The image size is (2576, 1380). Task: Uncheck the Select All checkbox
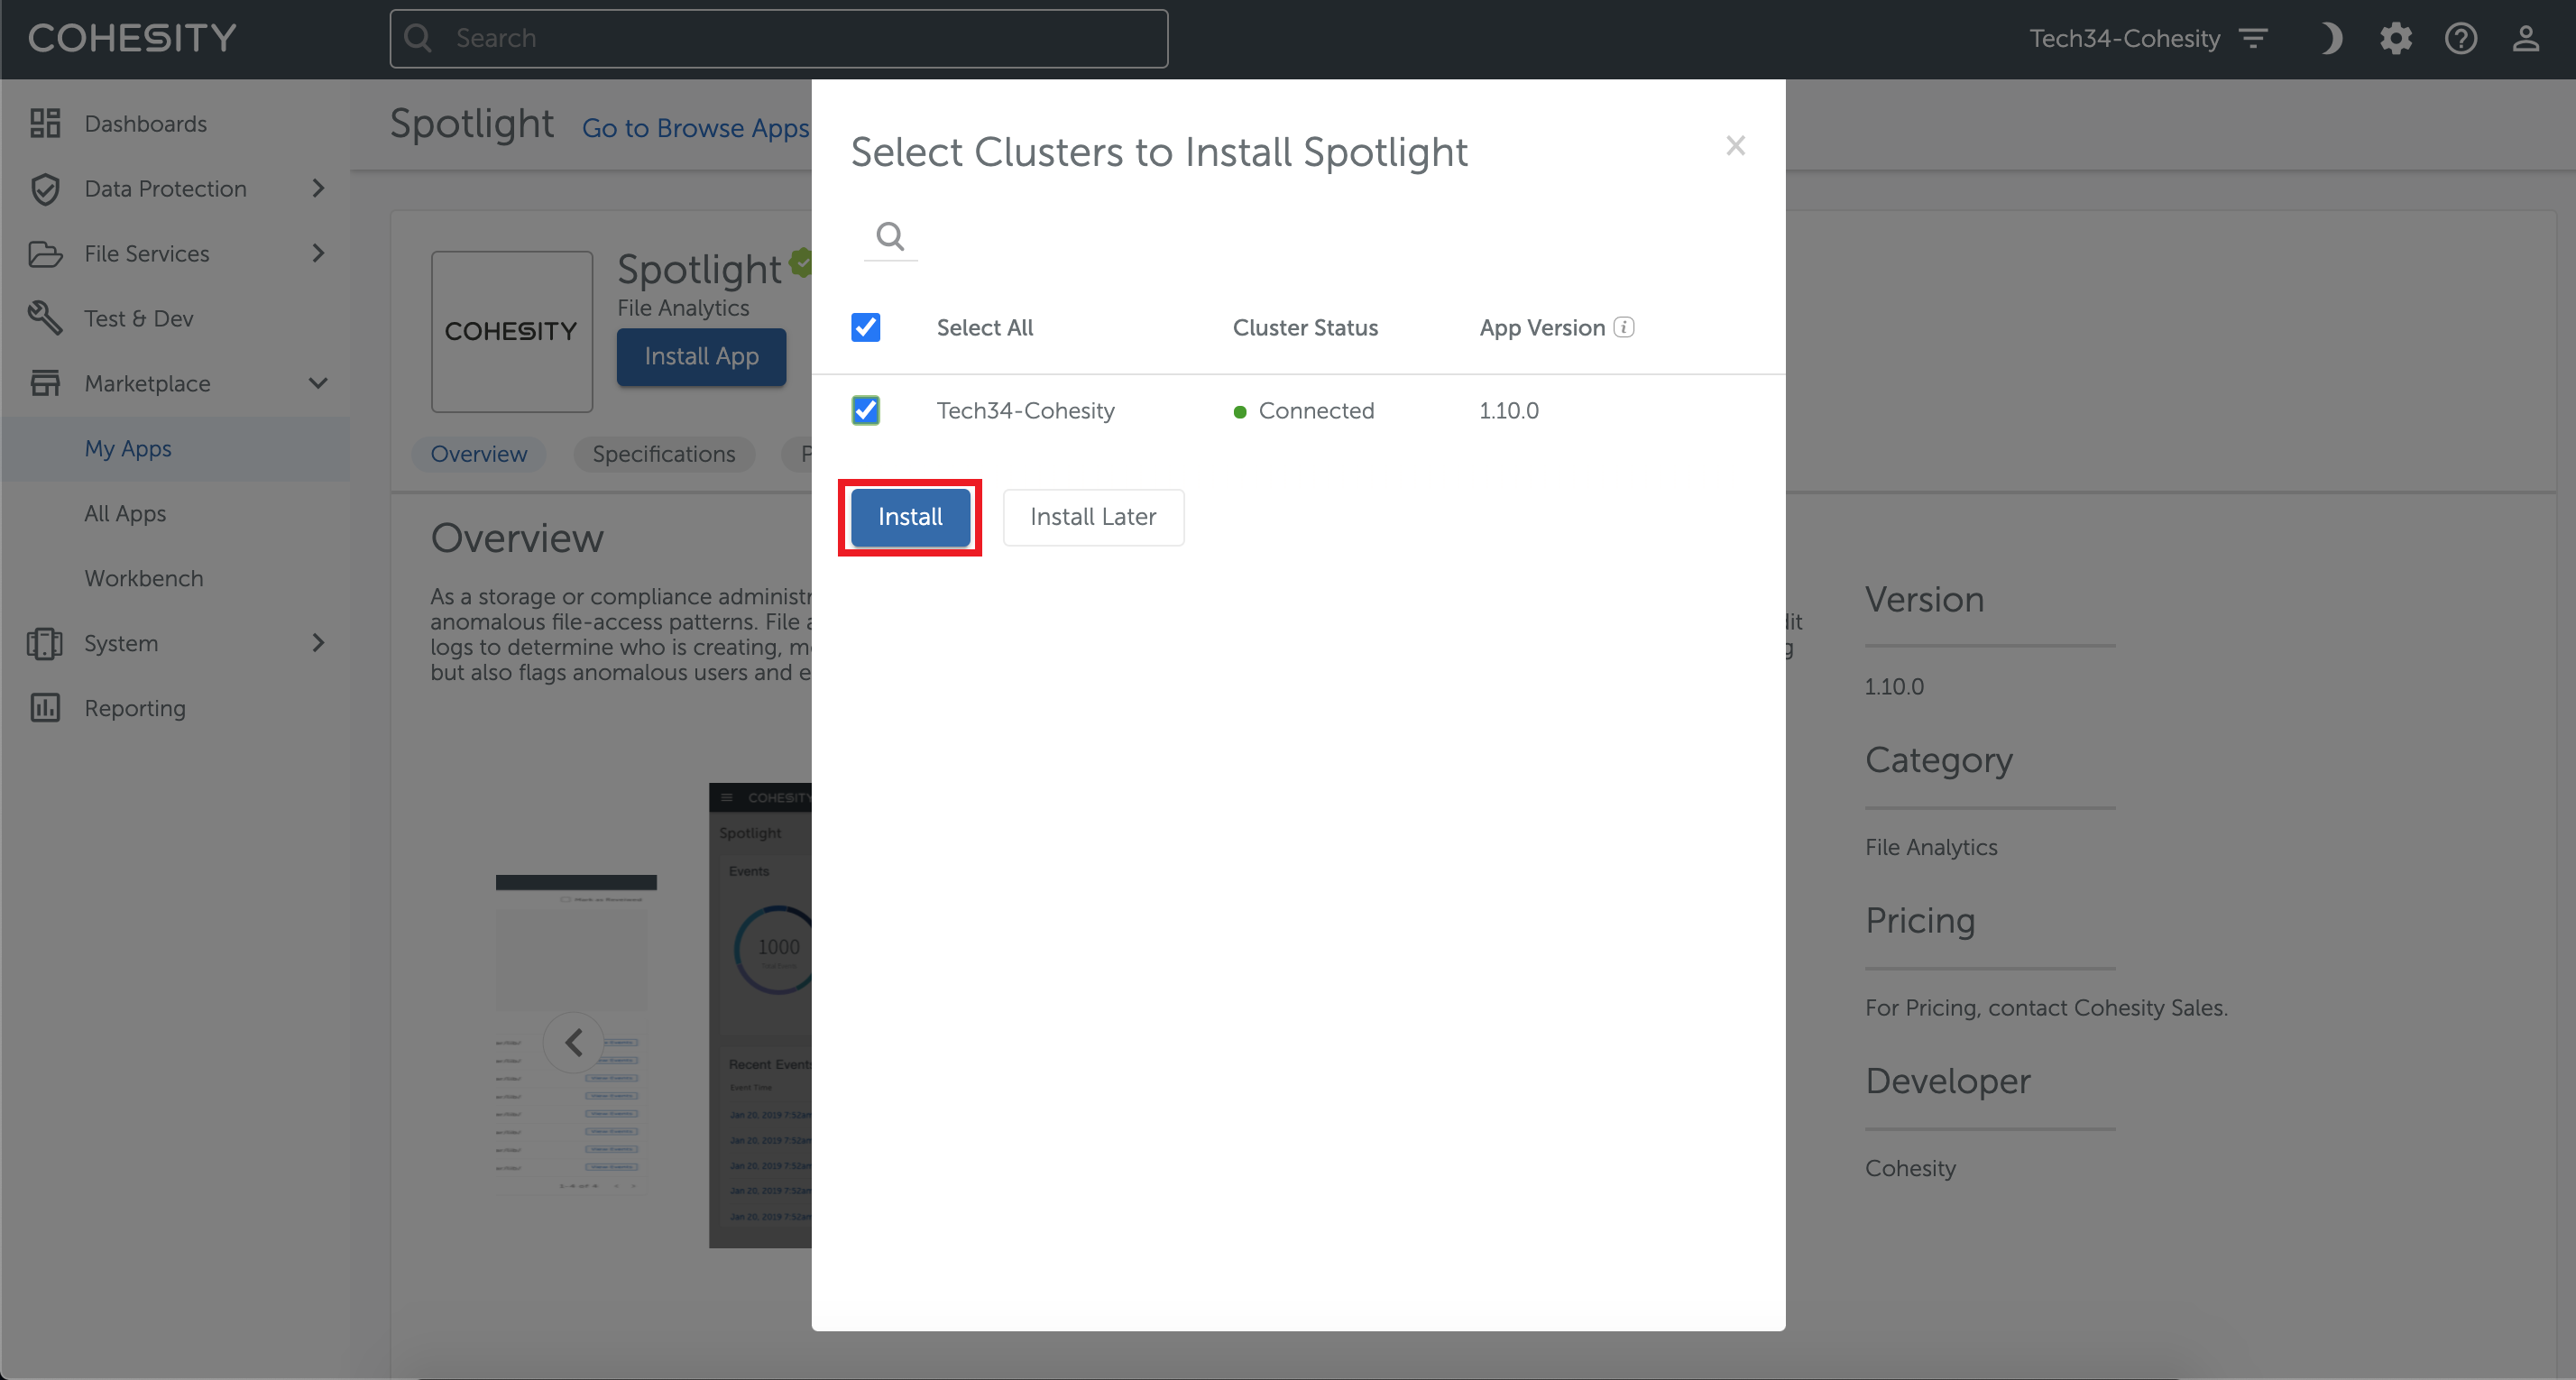pyautogui.click(x=866, y=327)
